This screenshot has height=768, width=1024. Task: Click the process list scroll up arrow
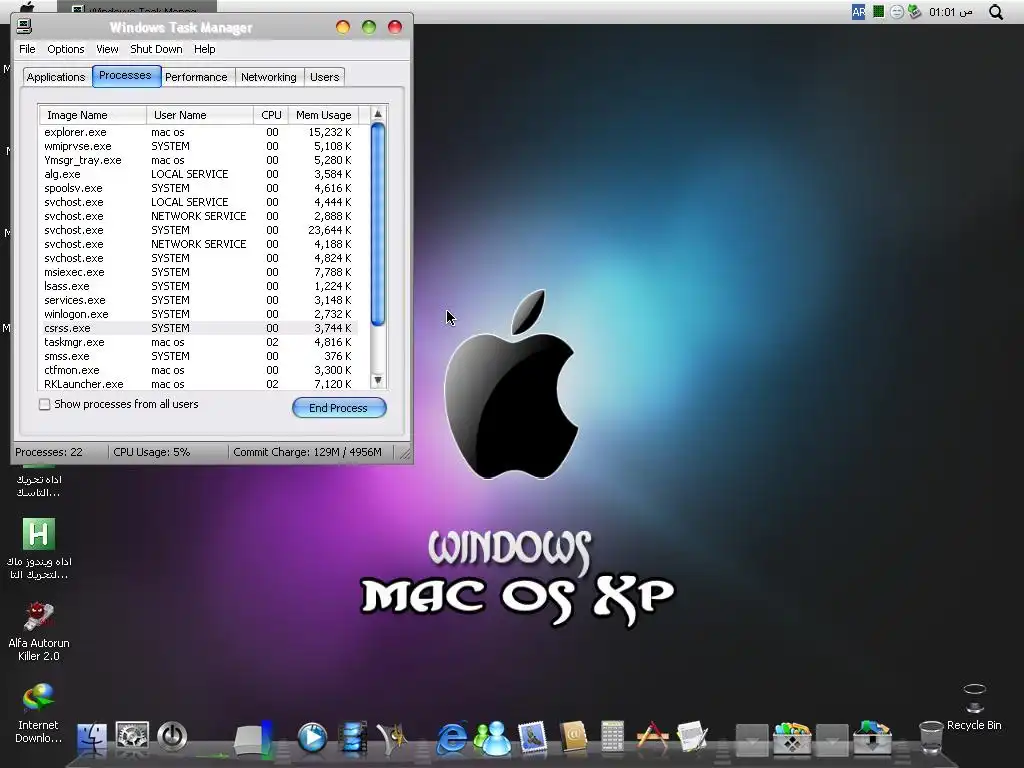[377, 114]
